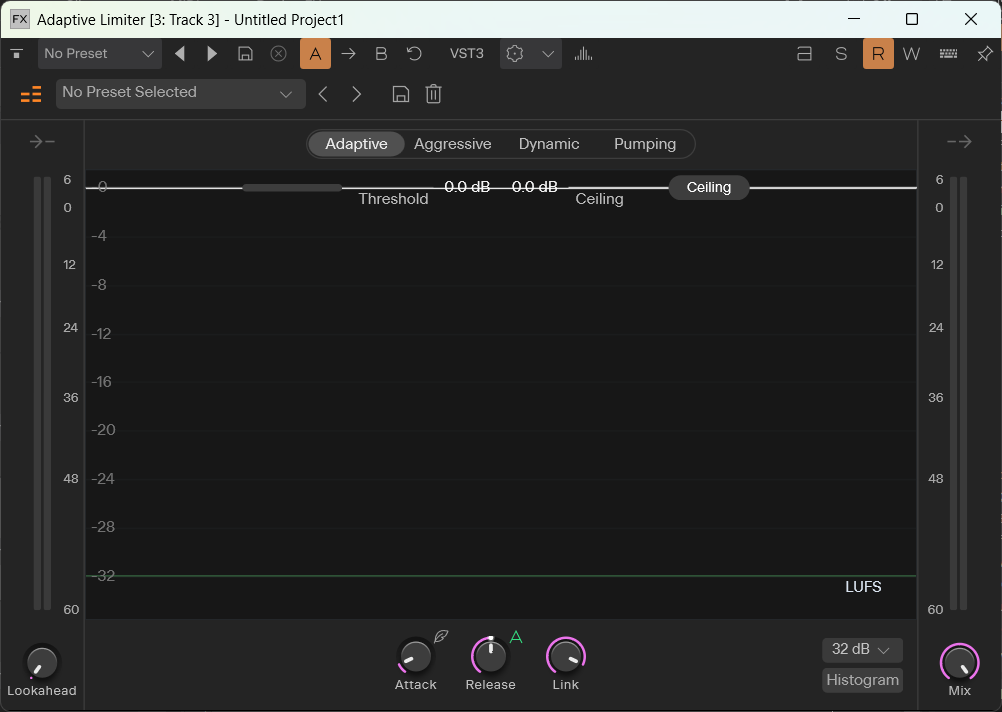The height and width of the screenshot is (712, 1002).
Task: Select the Pumping limiter mode
Action: tap(645, 144)
